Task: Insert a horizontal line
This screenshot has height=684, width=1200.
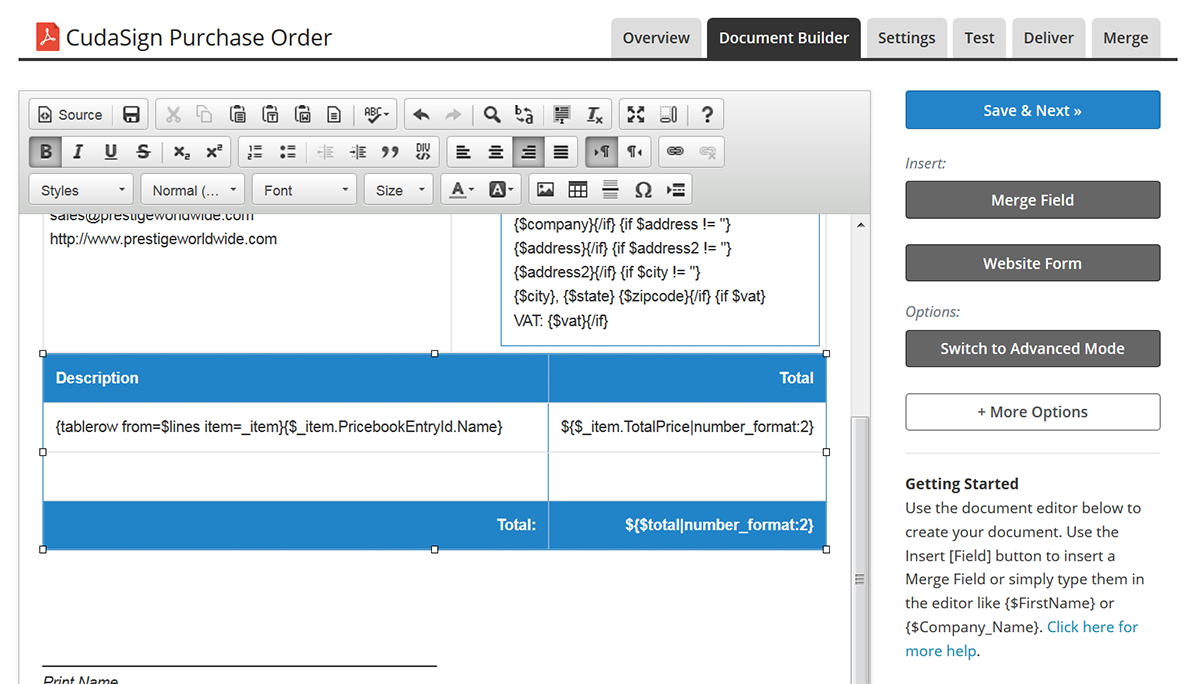Action: [610, 190]
